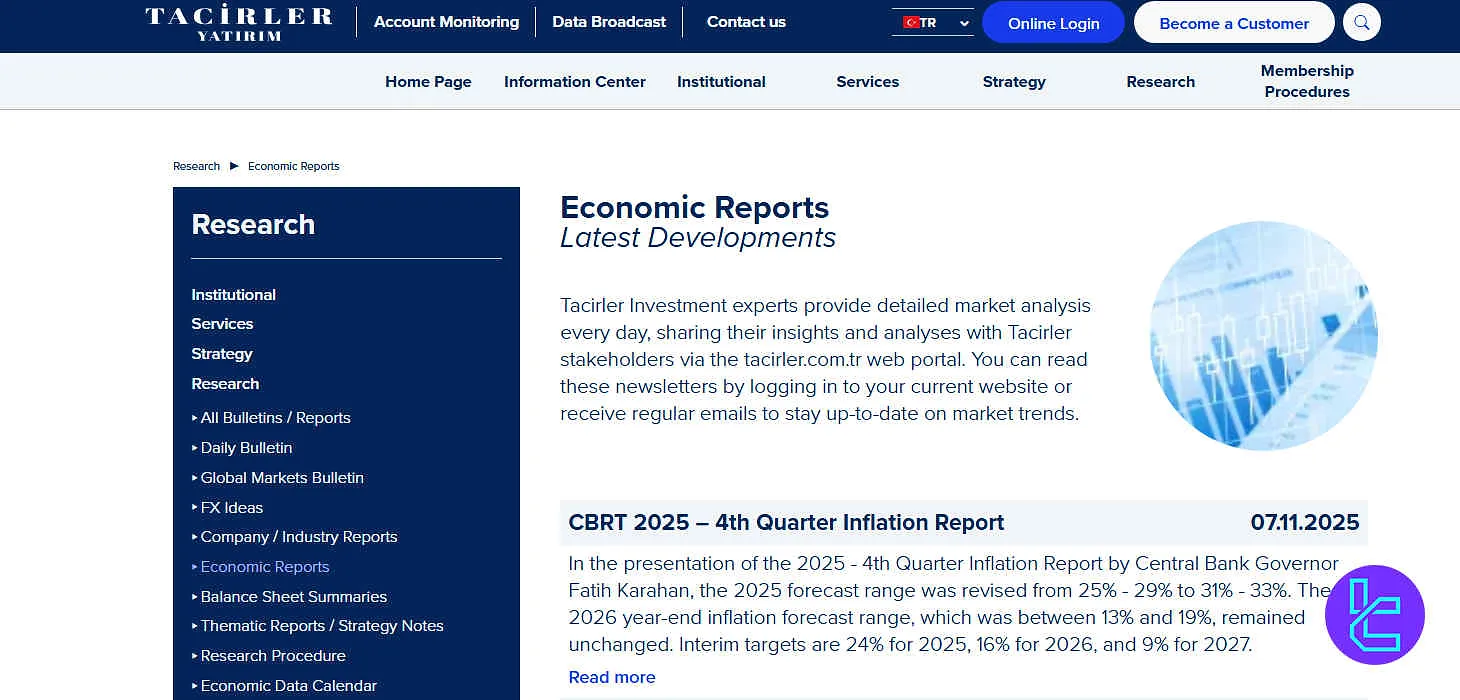Open the Information Center menu
1460x700 pixels.
pyautogui.click(x=574, y=82)
